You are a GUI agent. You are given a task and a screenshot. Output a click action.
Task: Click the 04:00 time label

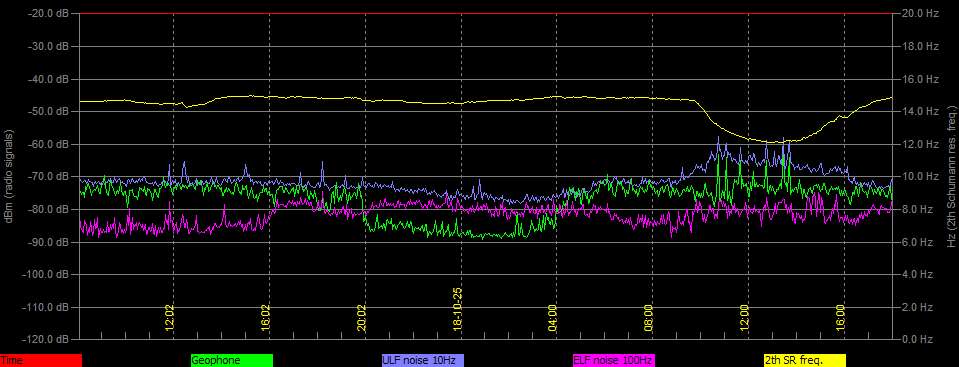click(x=553, y=318)
